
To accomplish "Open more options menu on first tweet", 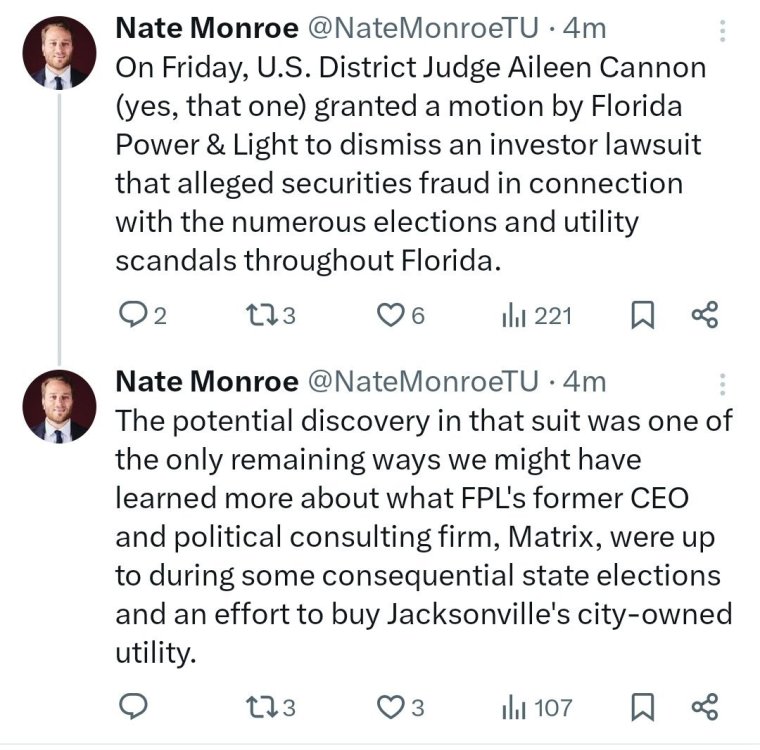I will (722, 31).
